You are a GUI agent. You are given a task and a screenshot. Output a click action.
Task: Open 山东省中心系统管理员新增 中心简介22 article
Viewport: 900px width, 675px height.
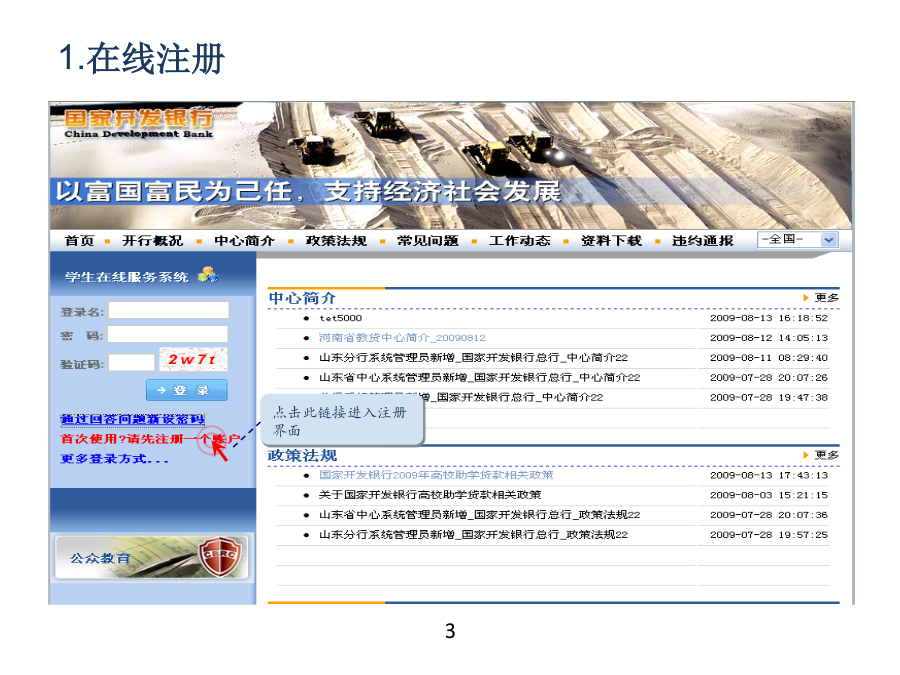tap(479, 377)
